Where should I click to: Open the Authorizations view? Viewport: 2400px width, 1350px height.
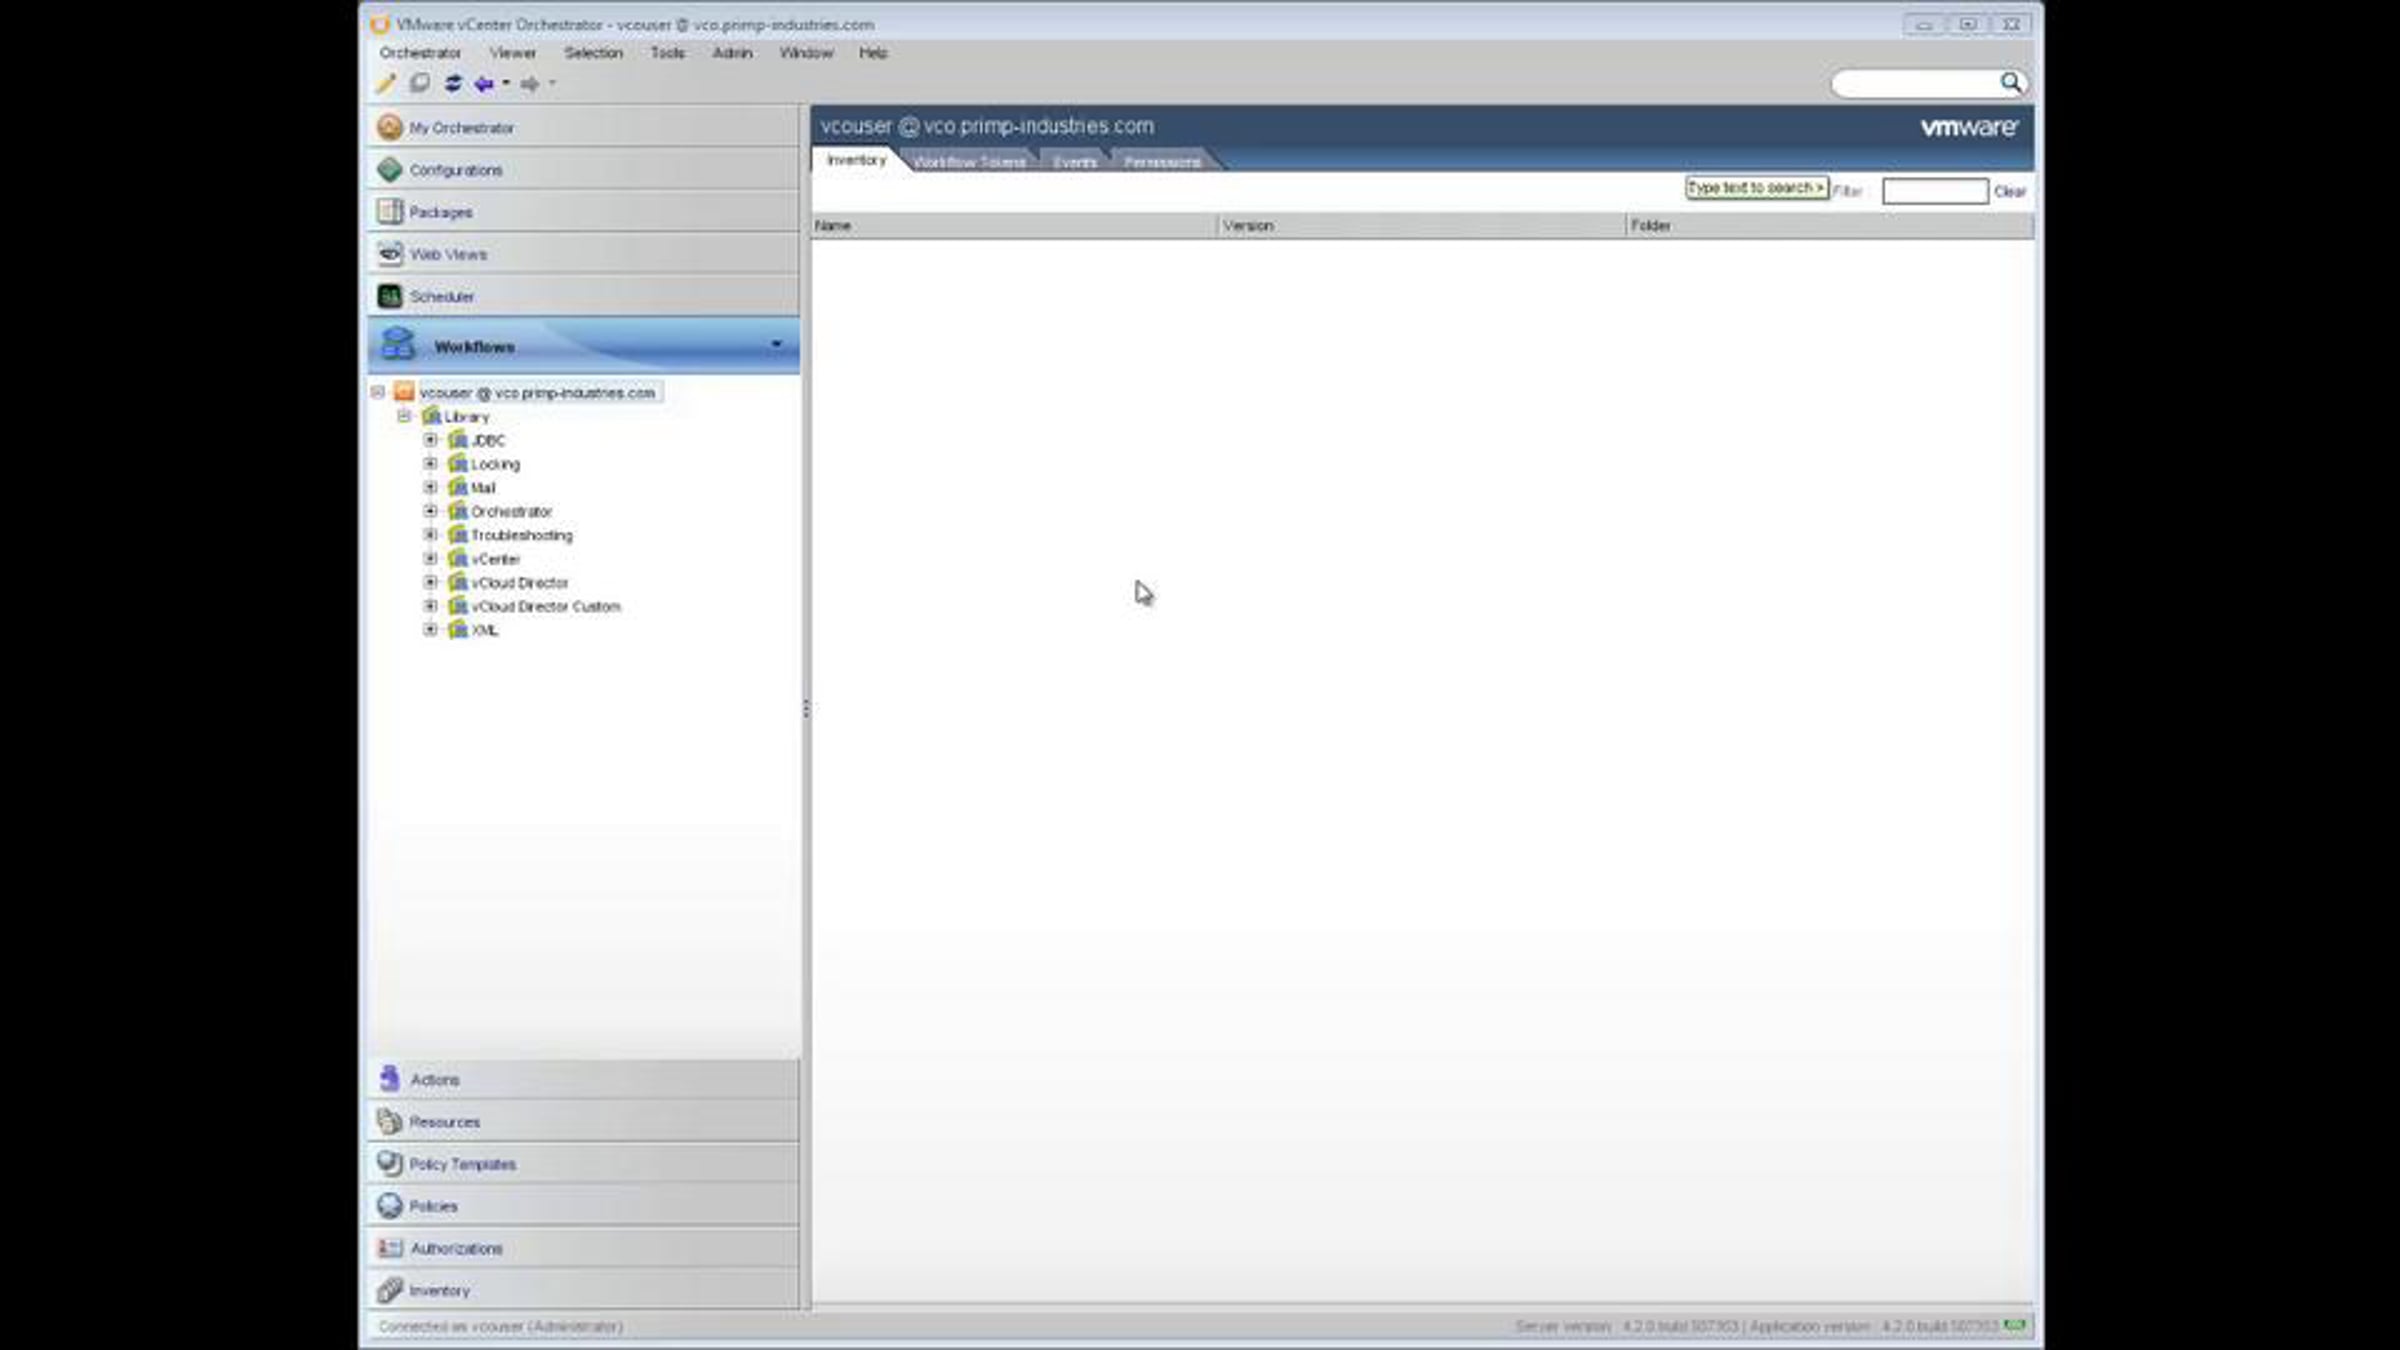coord(583,1248)
